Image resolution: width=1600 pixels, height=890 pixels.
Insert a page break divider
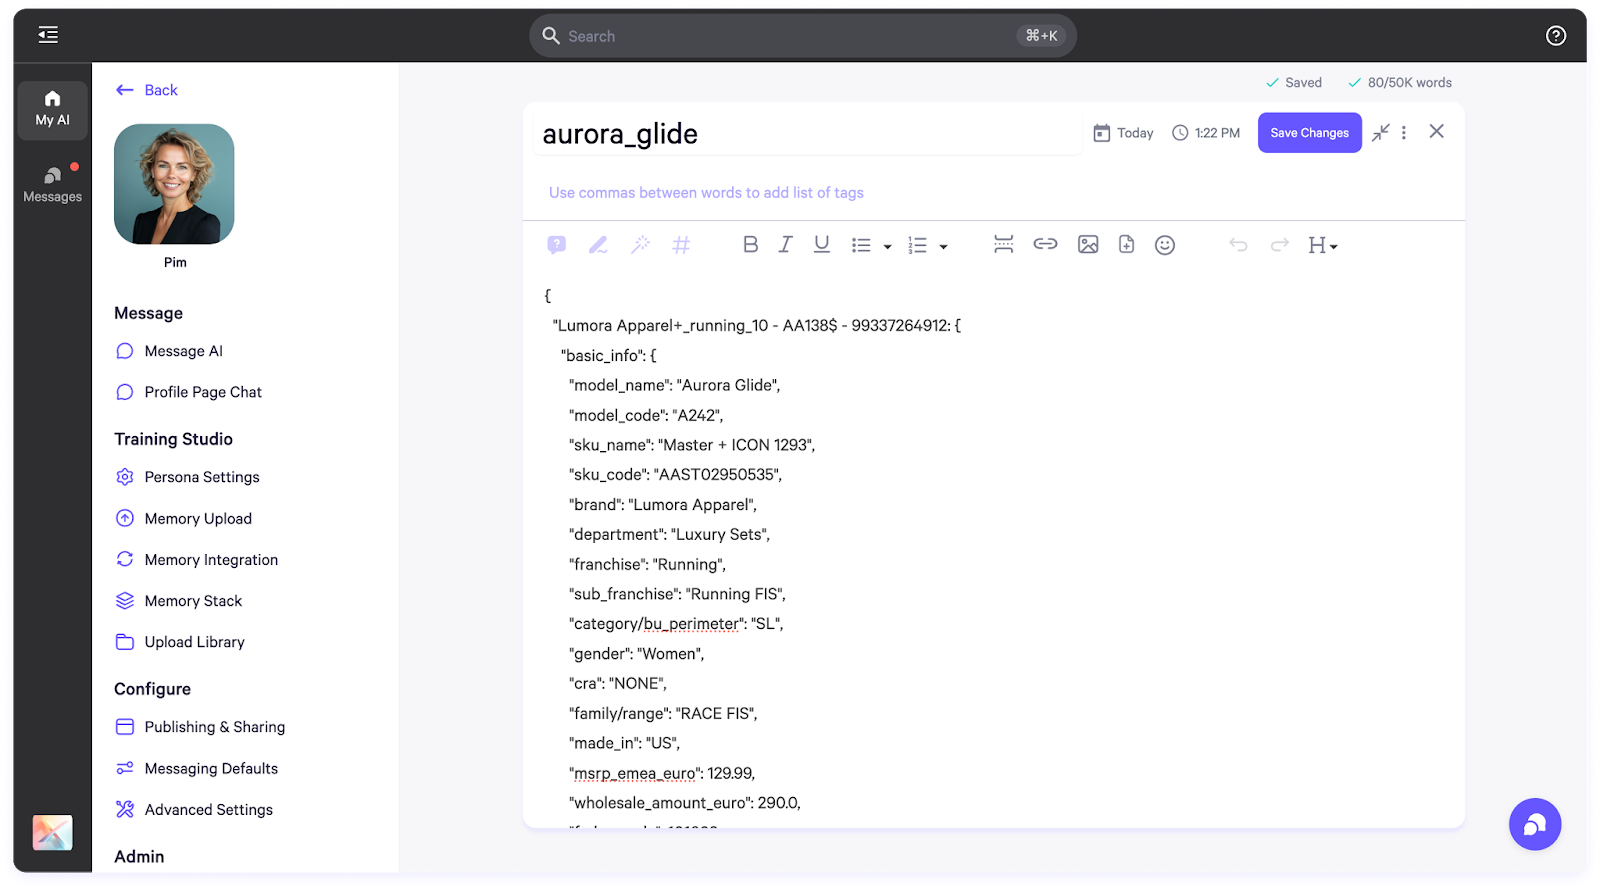coord(1004,245)
